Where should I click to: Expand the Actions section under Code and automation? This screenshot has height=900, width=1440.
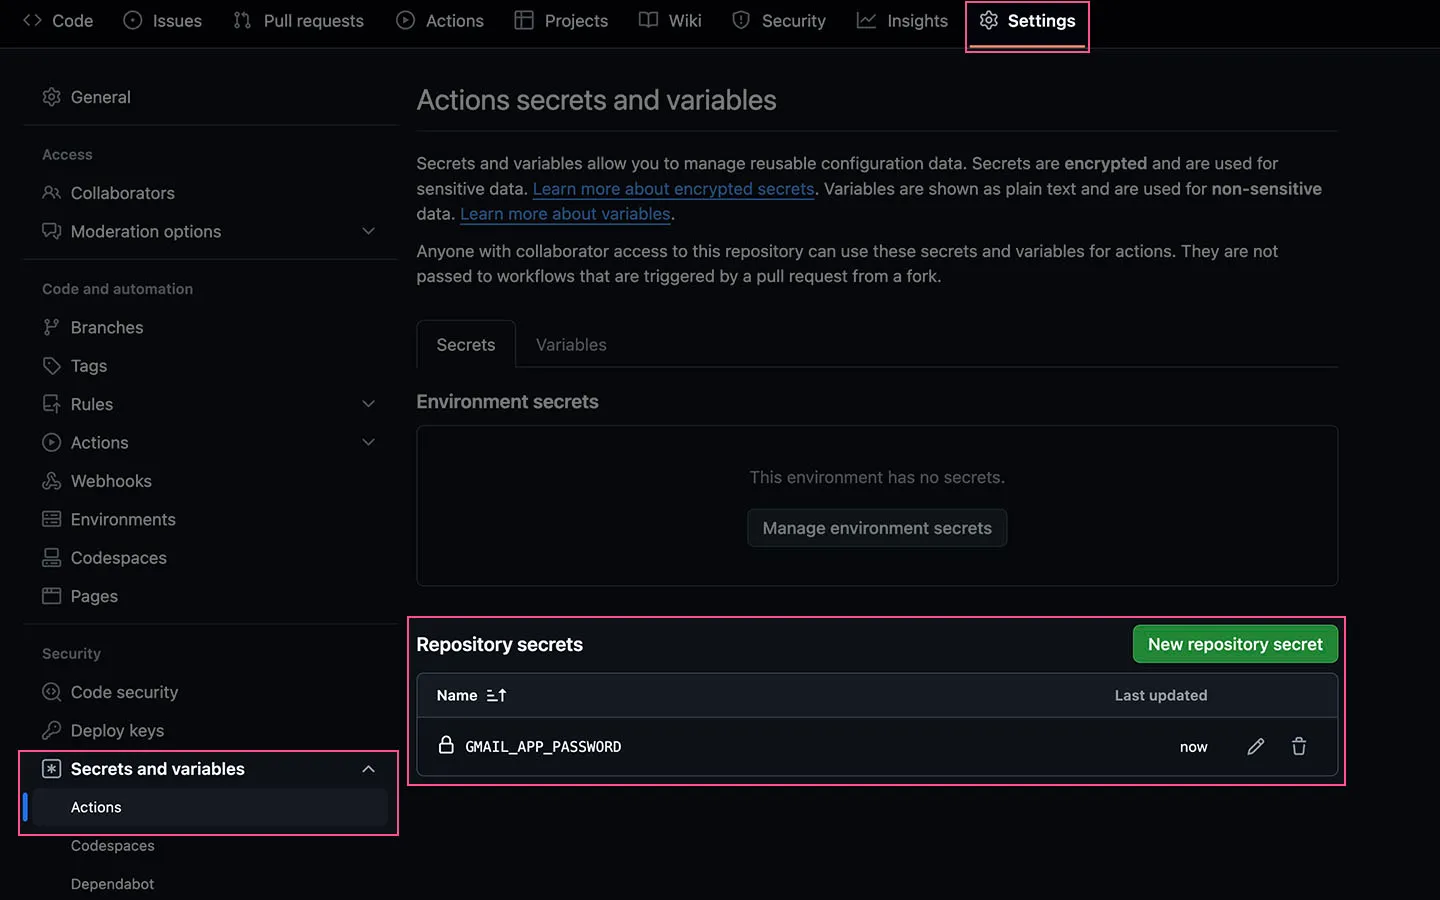368,443
